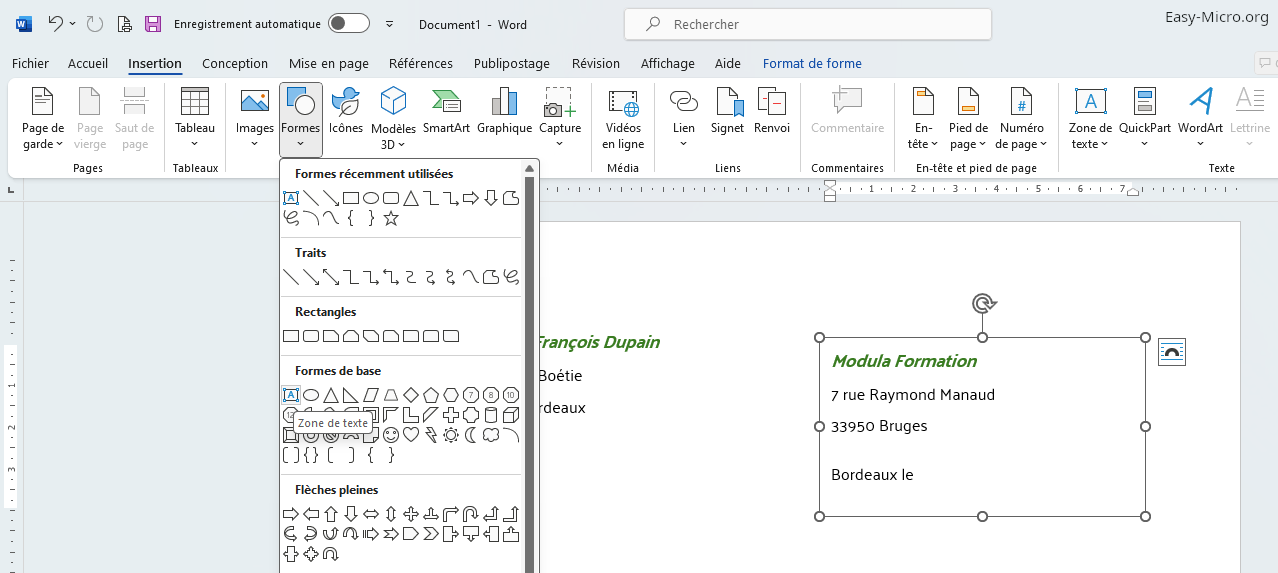Open the Fichier tab
The image size is (1278, 573).
pyautogui.click(x=30, y=63)
